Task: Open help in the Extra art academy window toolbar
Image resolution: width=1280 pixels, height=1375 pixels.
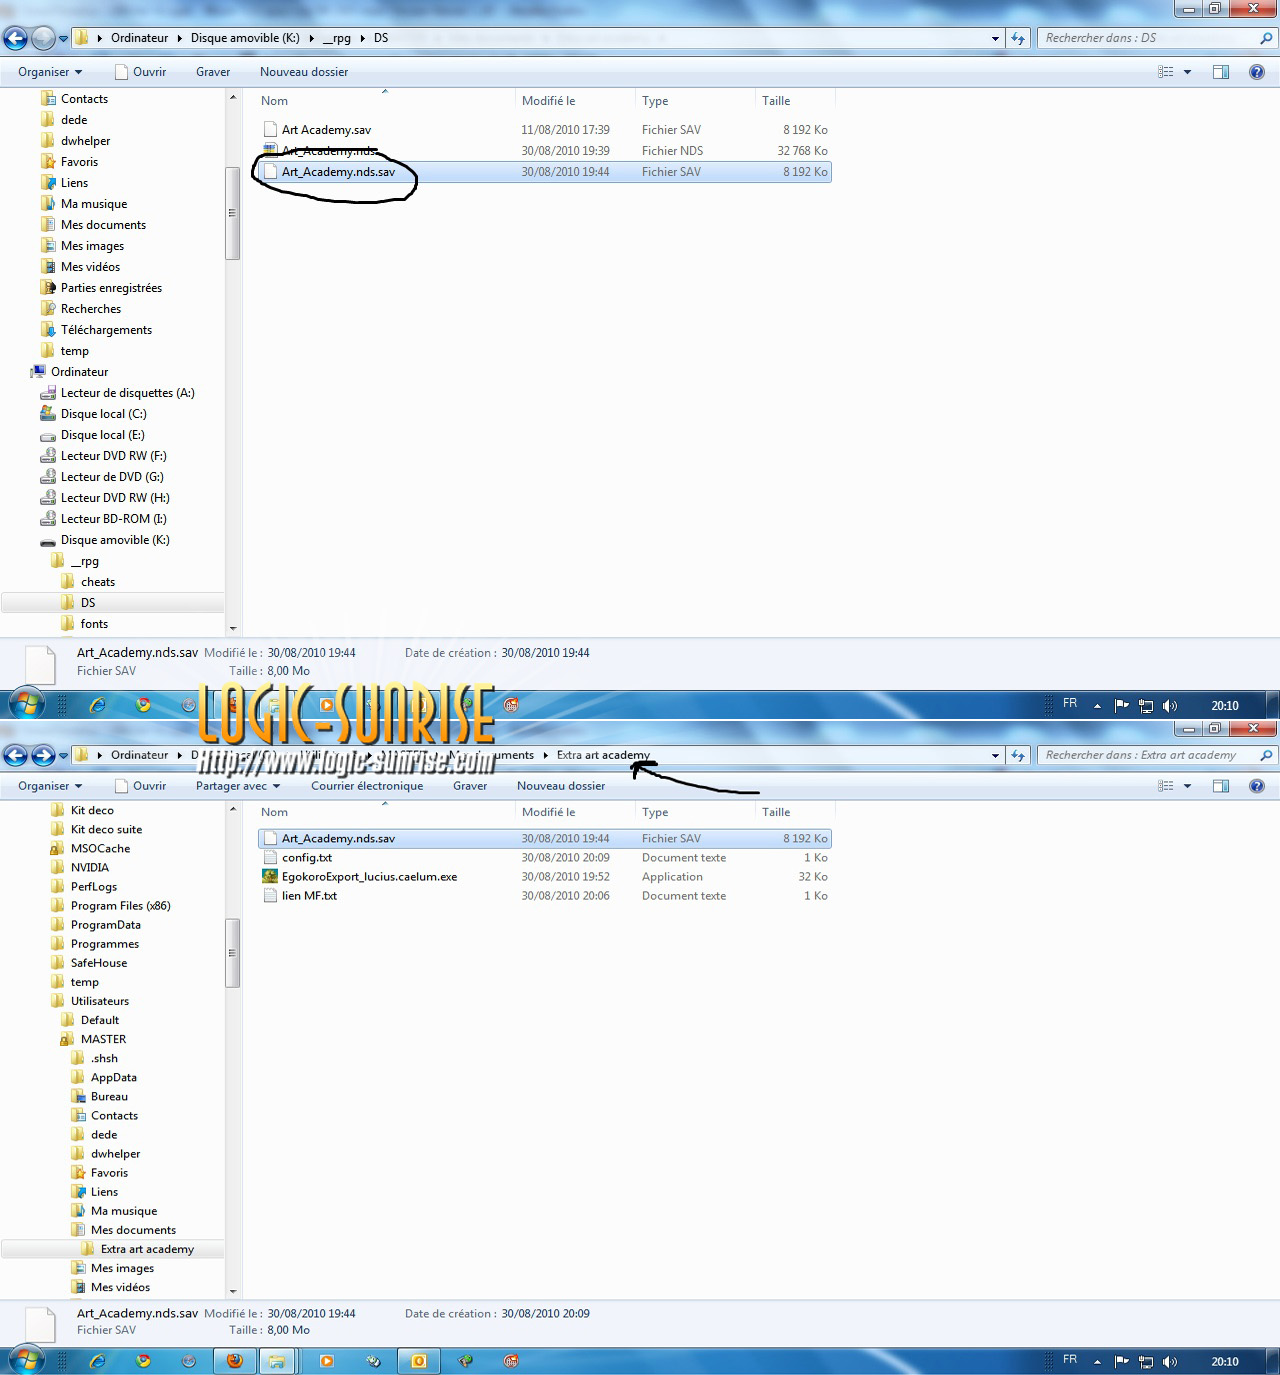Action: pos(1257,786)
